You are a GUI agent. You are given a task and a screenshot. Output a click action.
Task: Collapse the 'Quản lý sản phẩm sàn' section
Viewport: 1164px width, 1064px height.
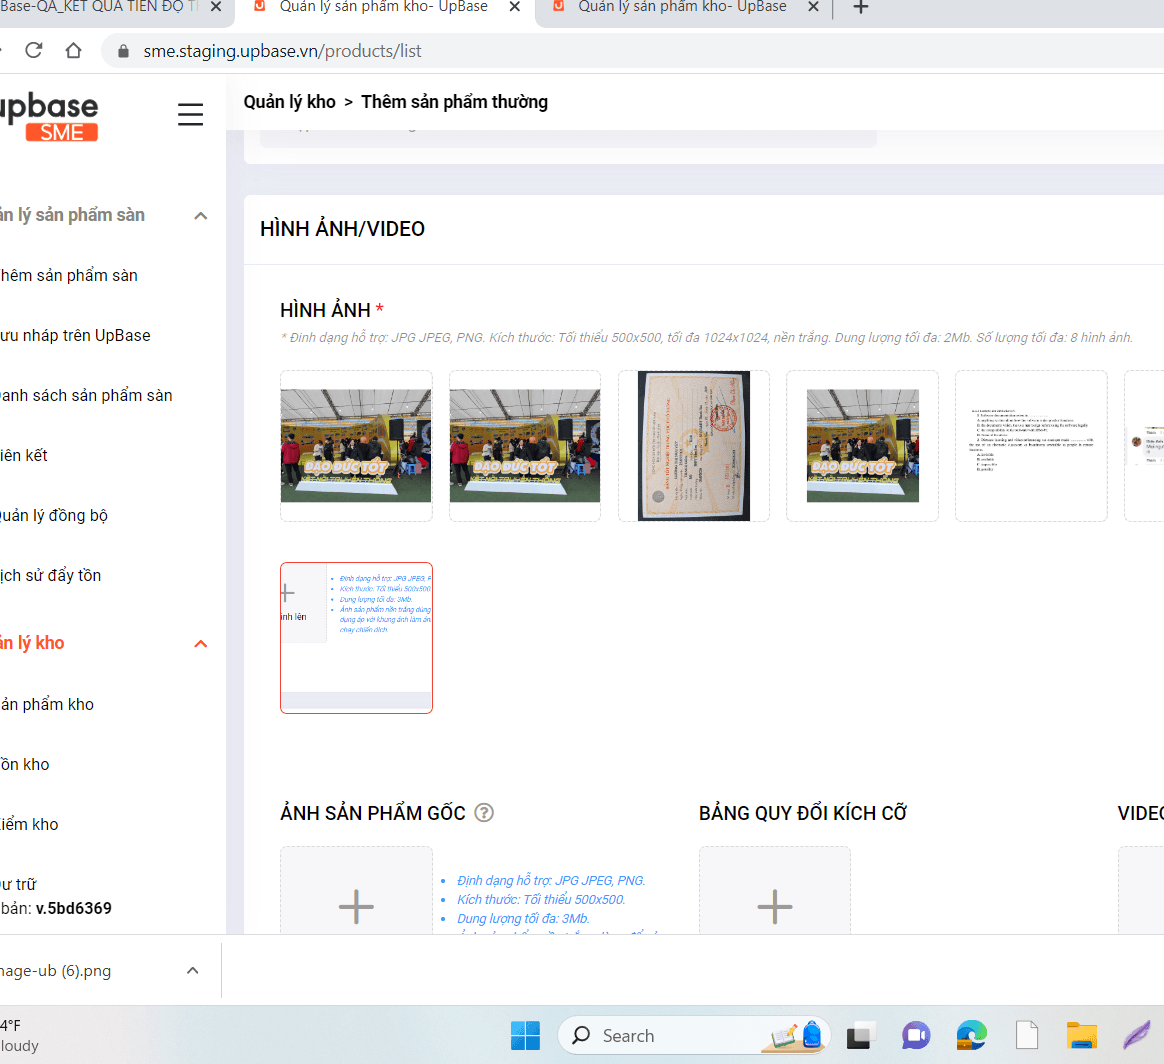pos(200,215)
